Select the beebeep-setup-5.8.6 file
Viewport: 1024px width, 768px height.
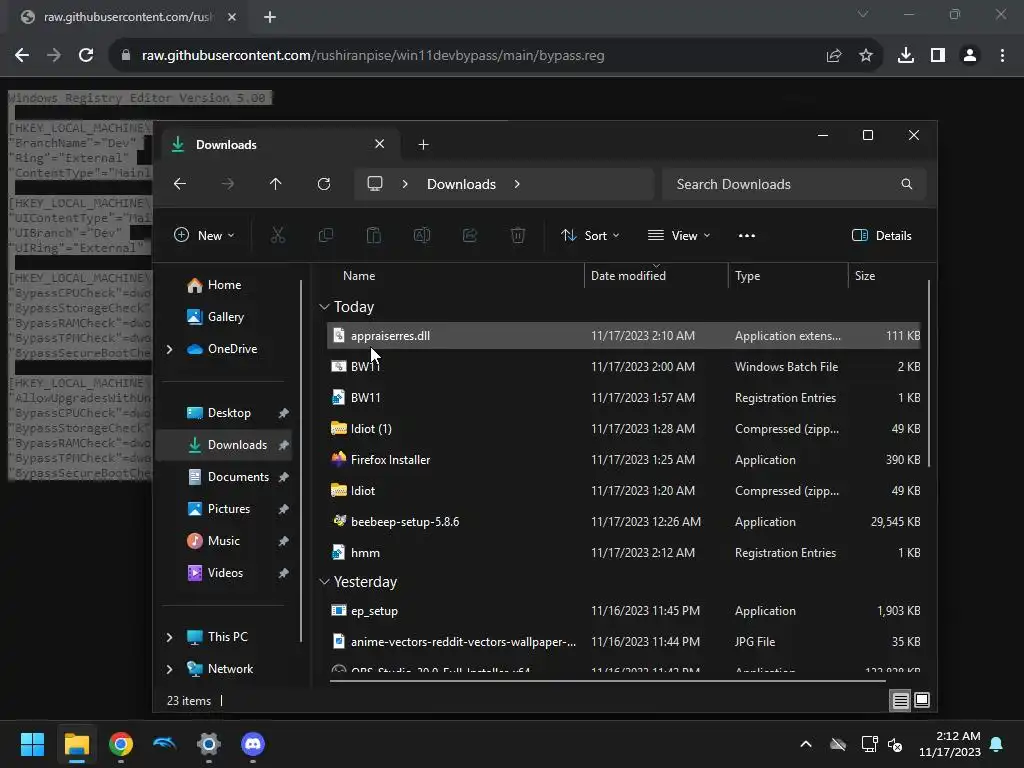click(623, 522)
